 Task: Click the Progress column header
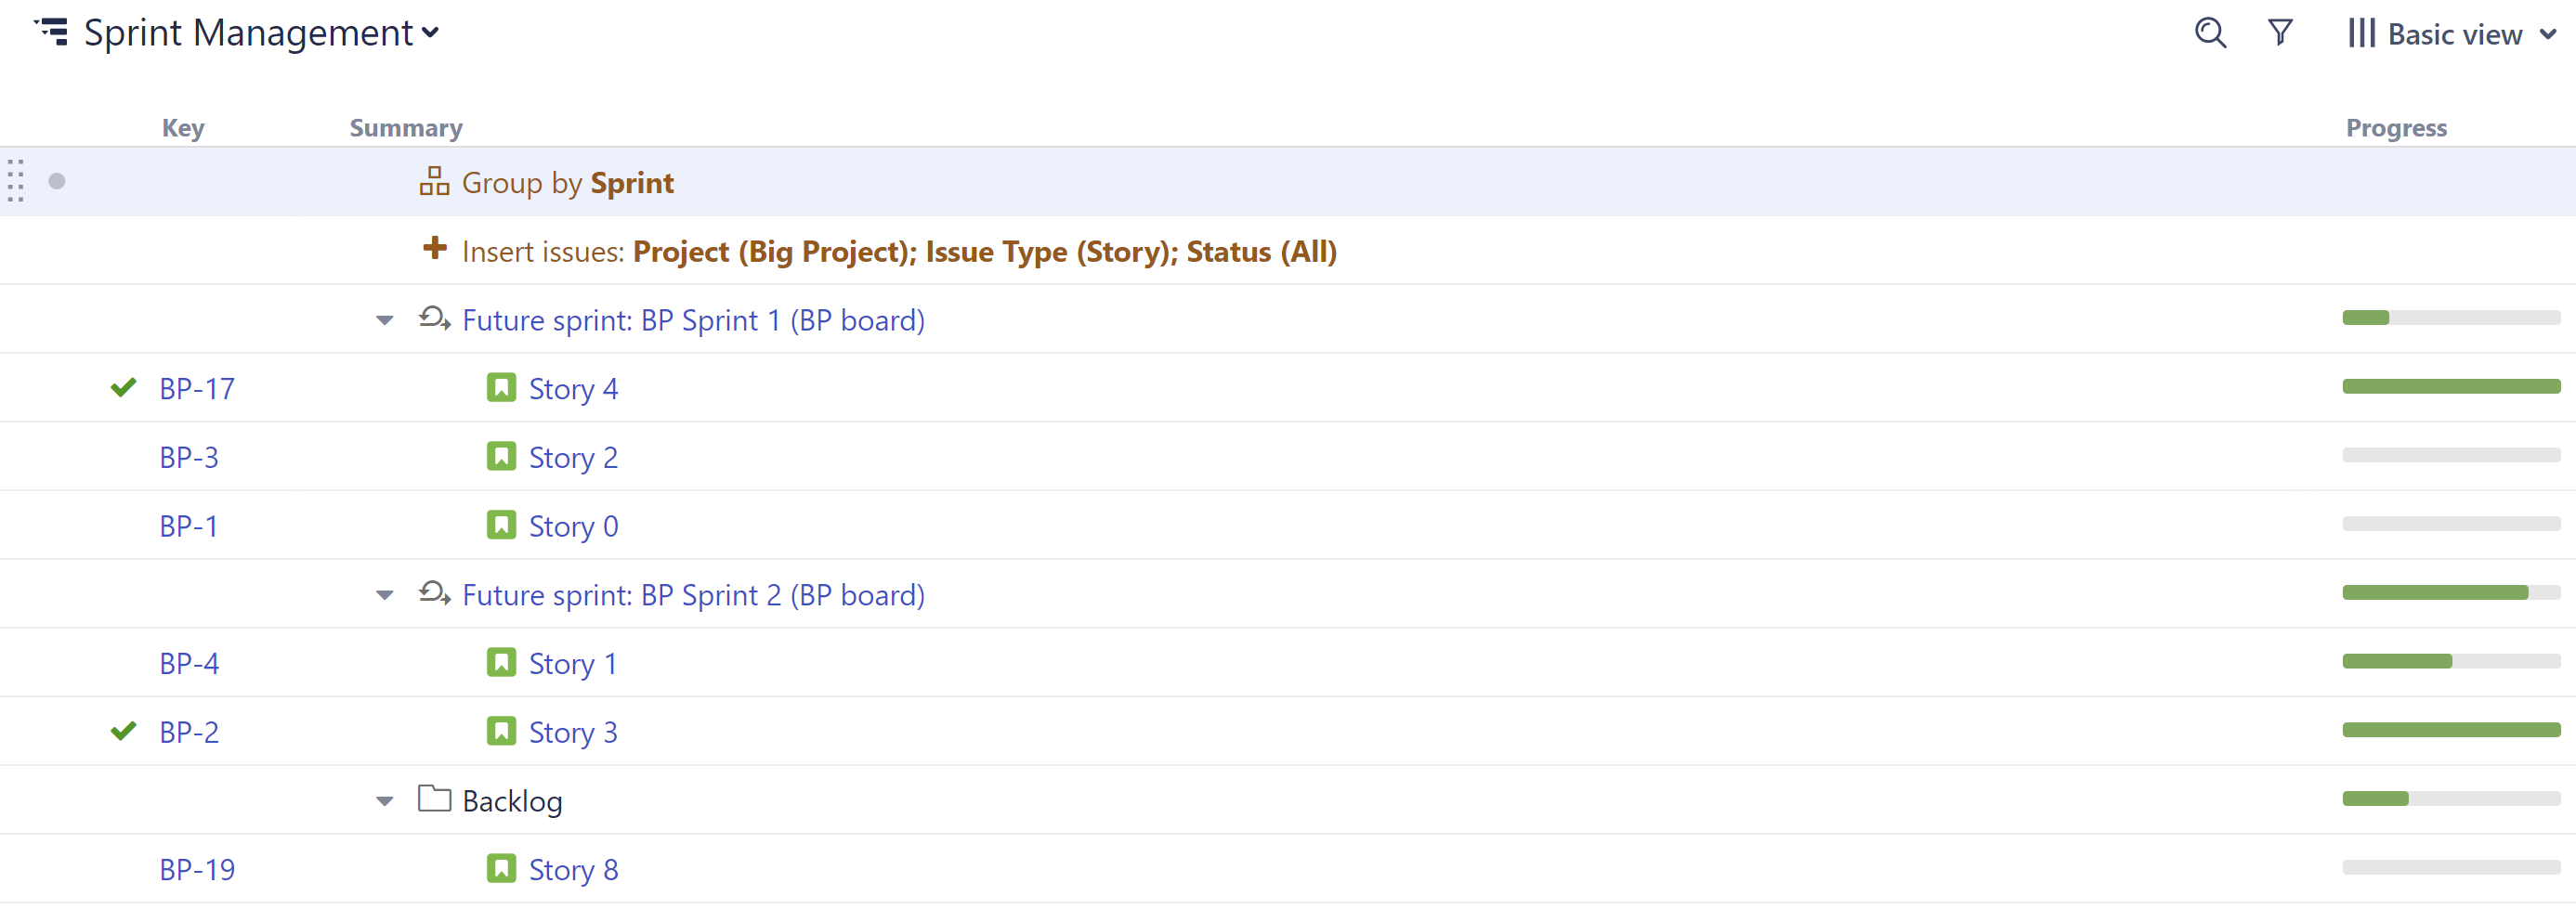(2396, 128)
